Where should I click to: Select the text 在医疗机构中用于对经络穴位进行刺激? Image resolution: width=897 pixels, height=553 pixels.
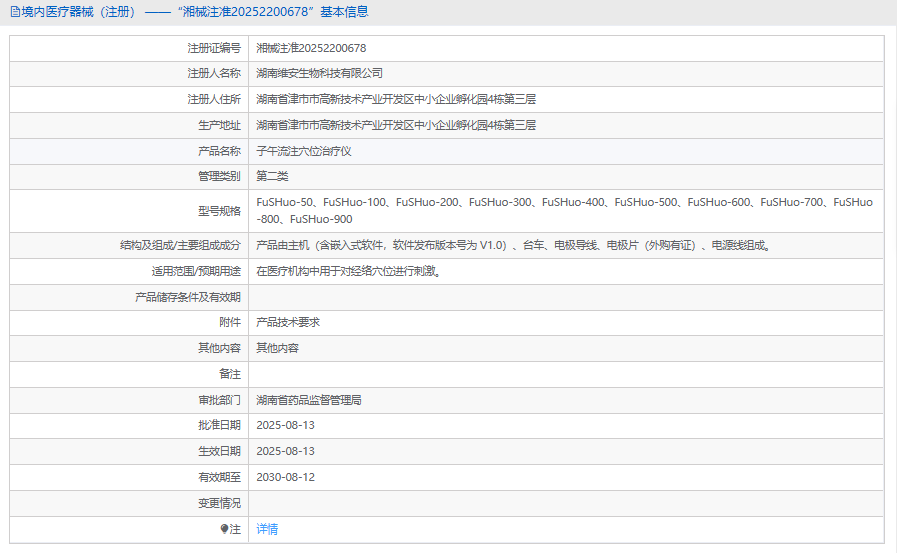(348, 271)
